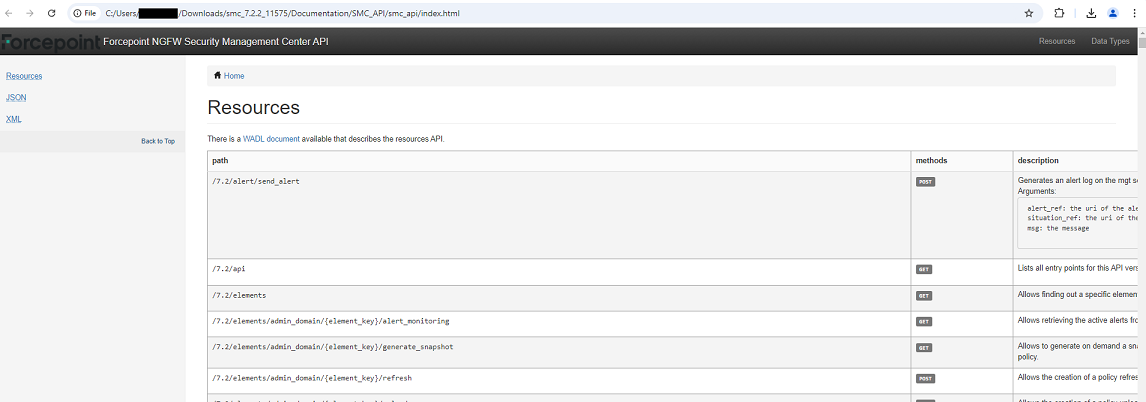Viewport: 1146px width, 402px height.
Task: Click POST badge for send_alert row
Action: click(x=925, y=181)
